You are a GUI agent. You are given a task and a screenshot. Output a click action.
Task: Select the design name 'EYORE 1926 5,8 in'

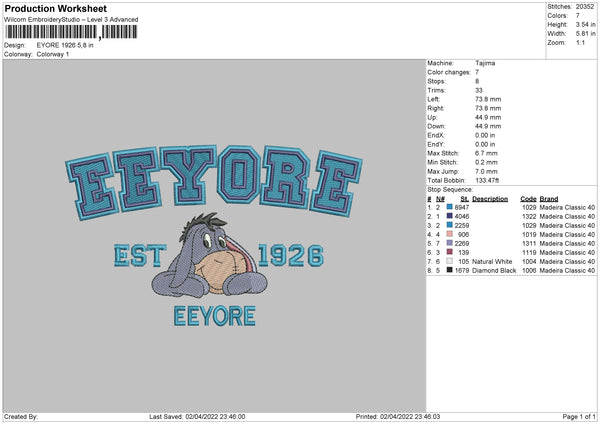(65, 45)
